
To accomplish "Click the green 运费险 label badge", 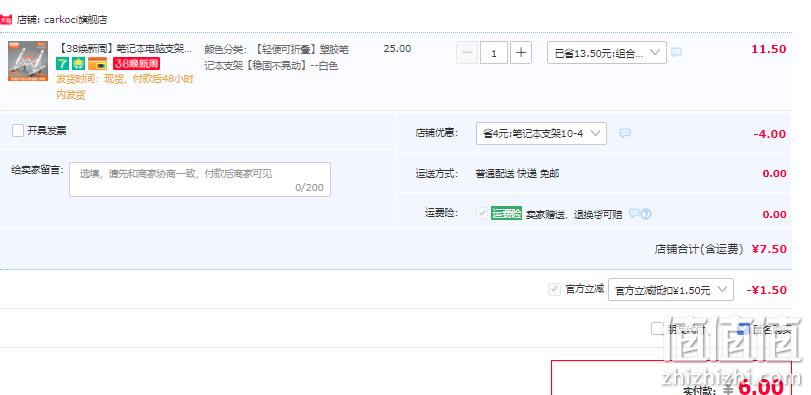I will click(x=506, y=214).
